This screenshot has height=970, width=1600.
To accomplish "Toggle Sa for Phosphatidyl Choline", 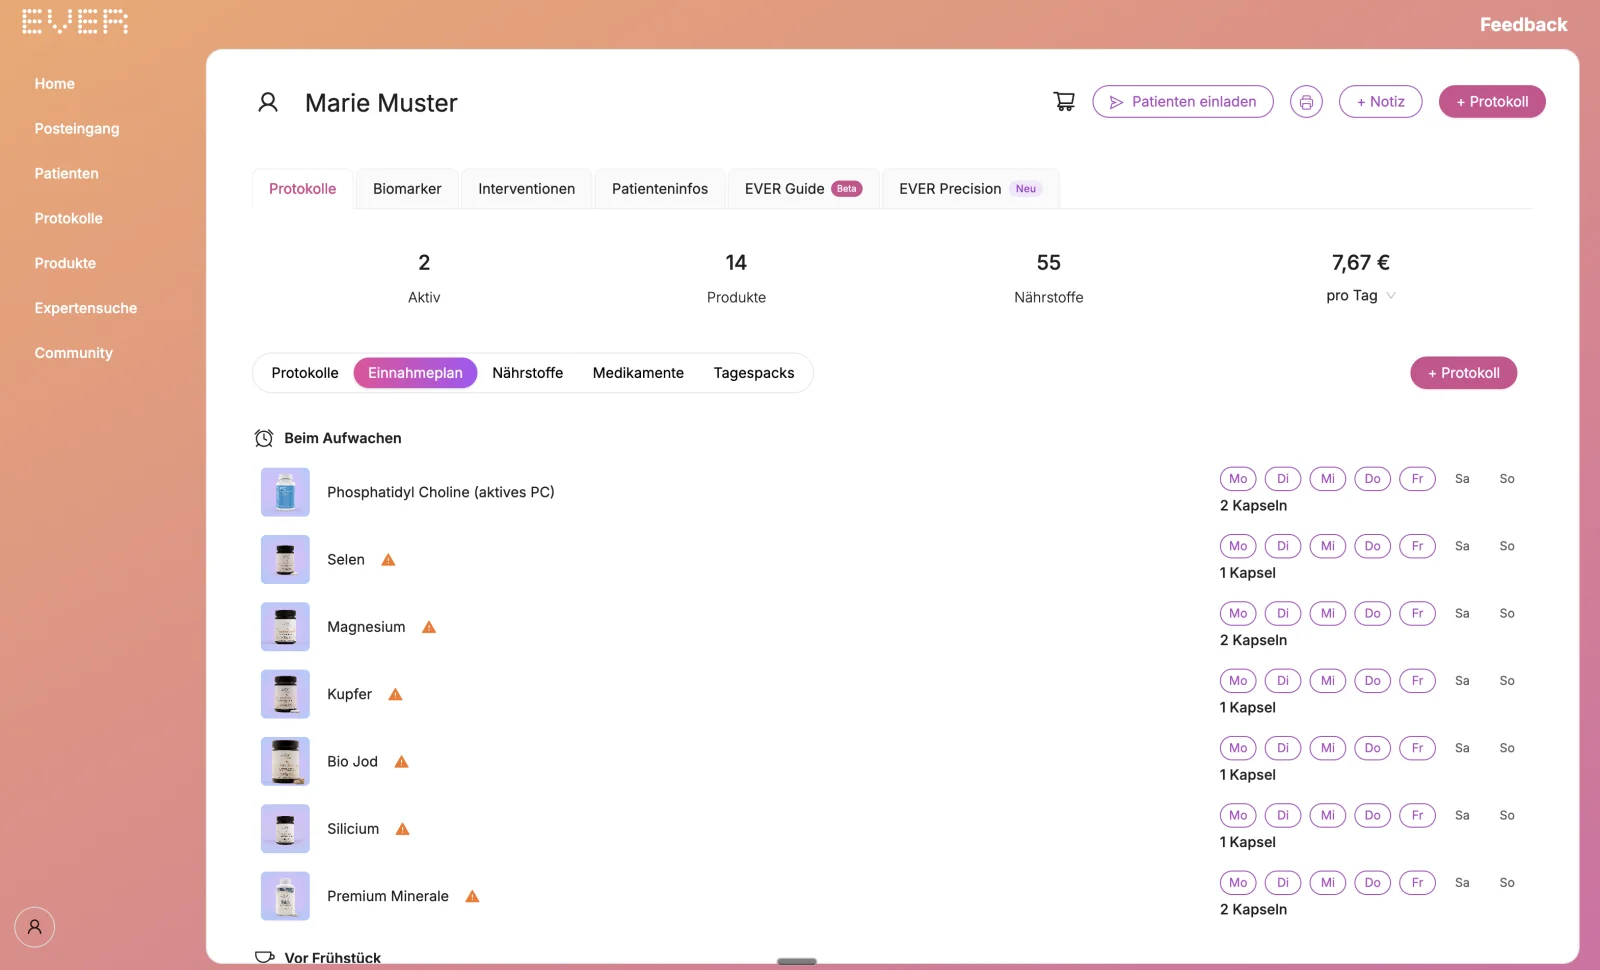I will tap(1462, 479).
